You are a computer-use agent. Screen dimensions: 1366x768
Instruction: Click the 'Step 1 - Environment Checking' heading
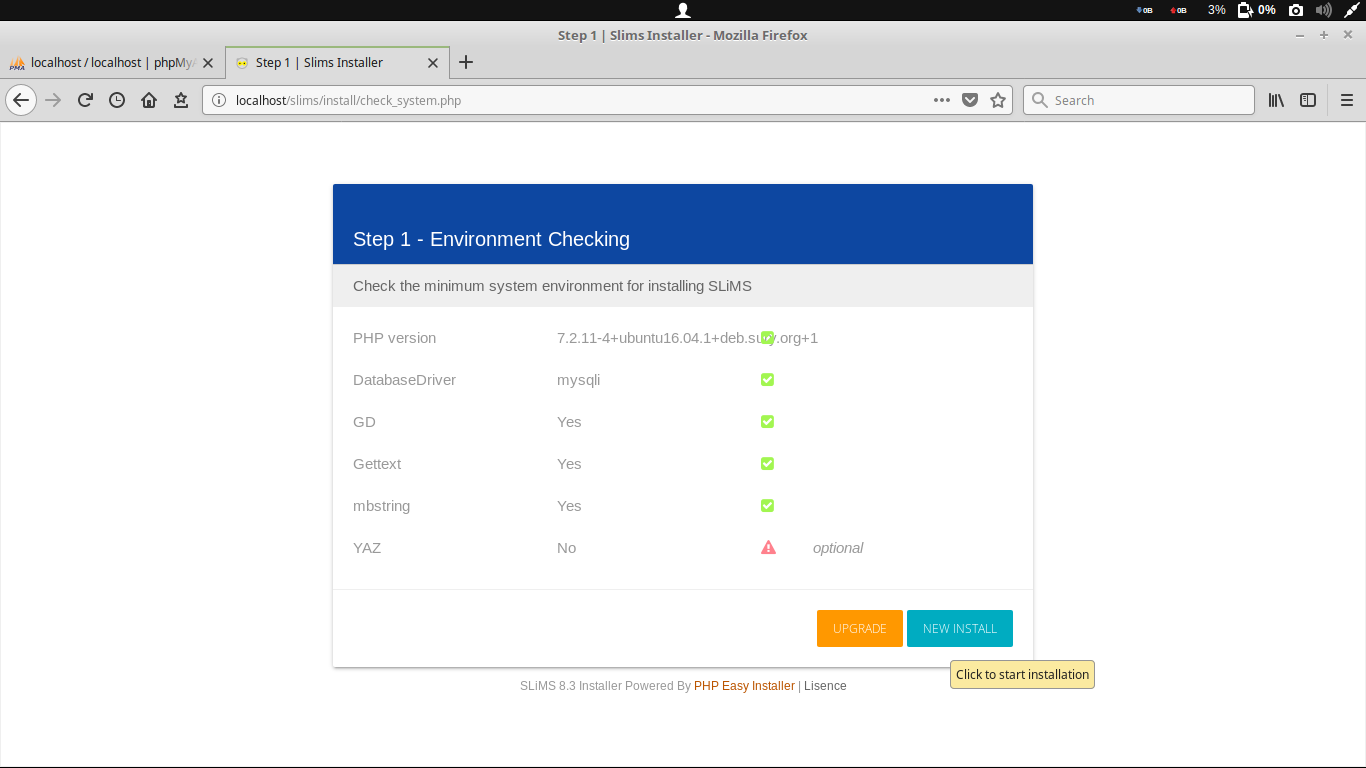click(491, 239)
